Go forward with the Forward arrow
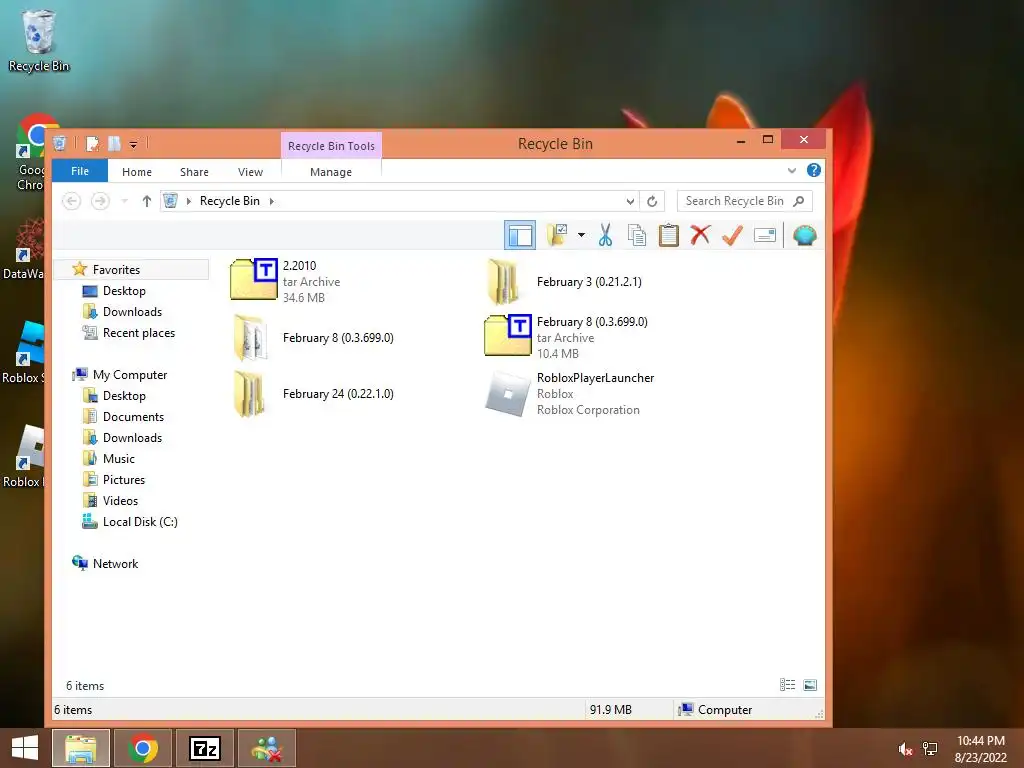 coord(100,201)
